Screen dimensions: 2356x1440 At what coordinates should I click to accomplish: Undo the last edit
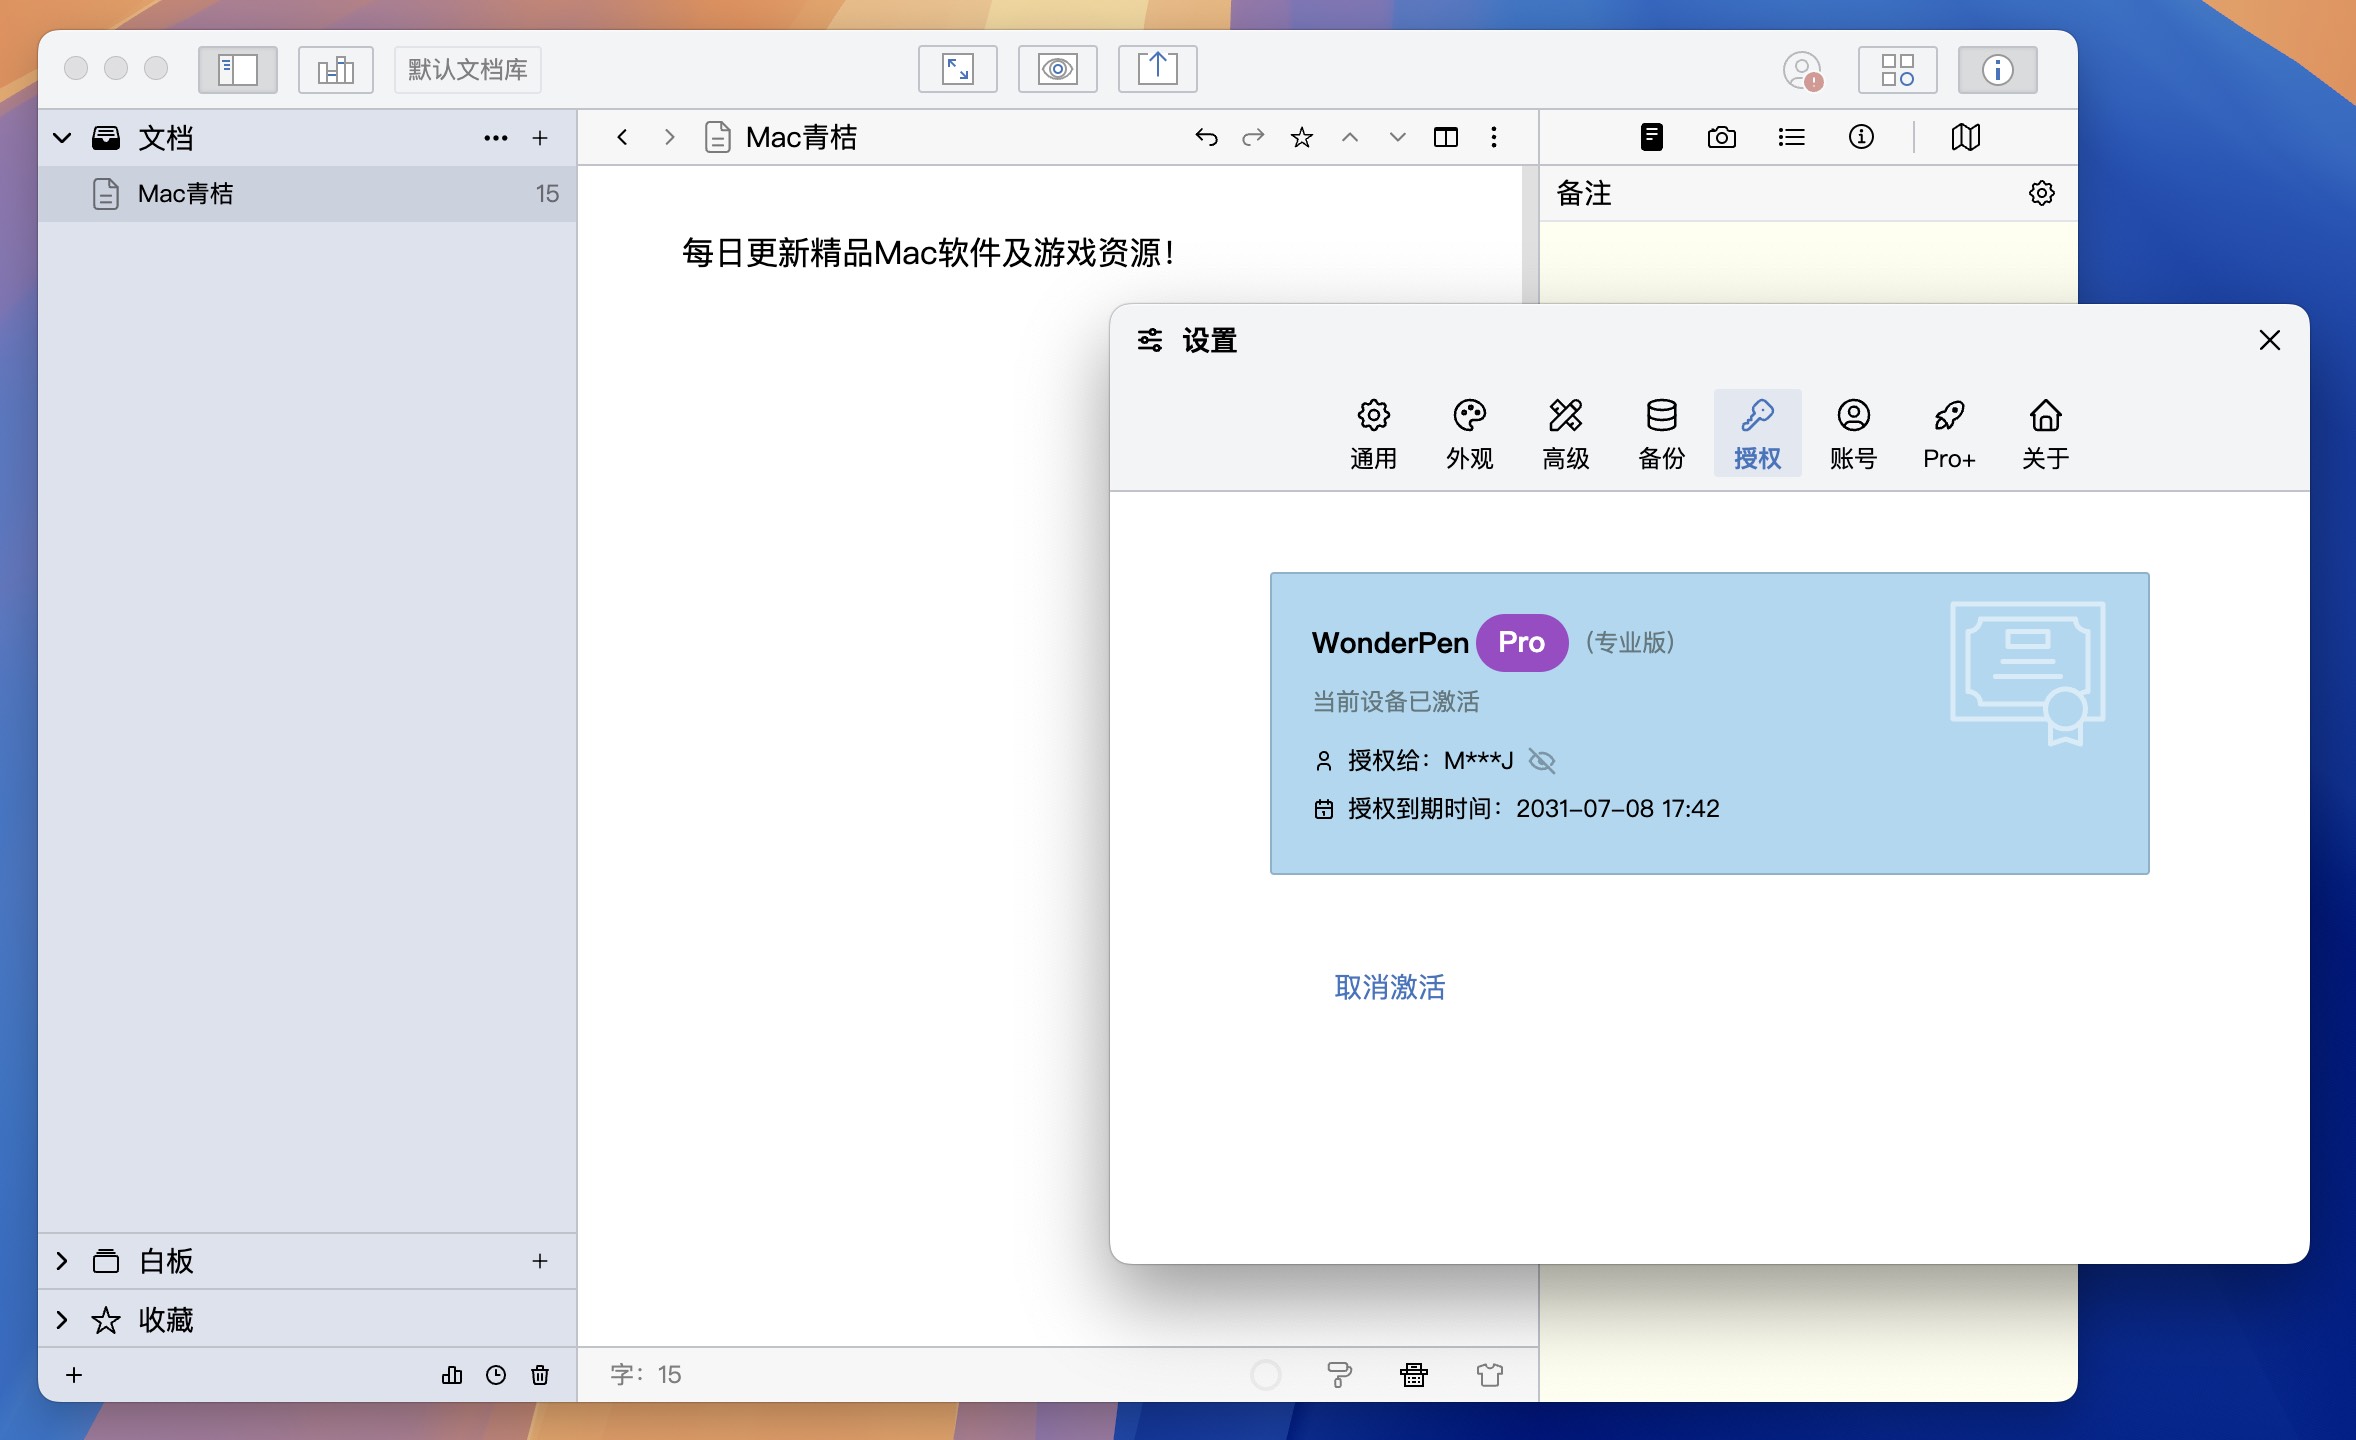point(1206,137)
